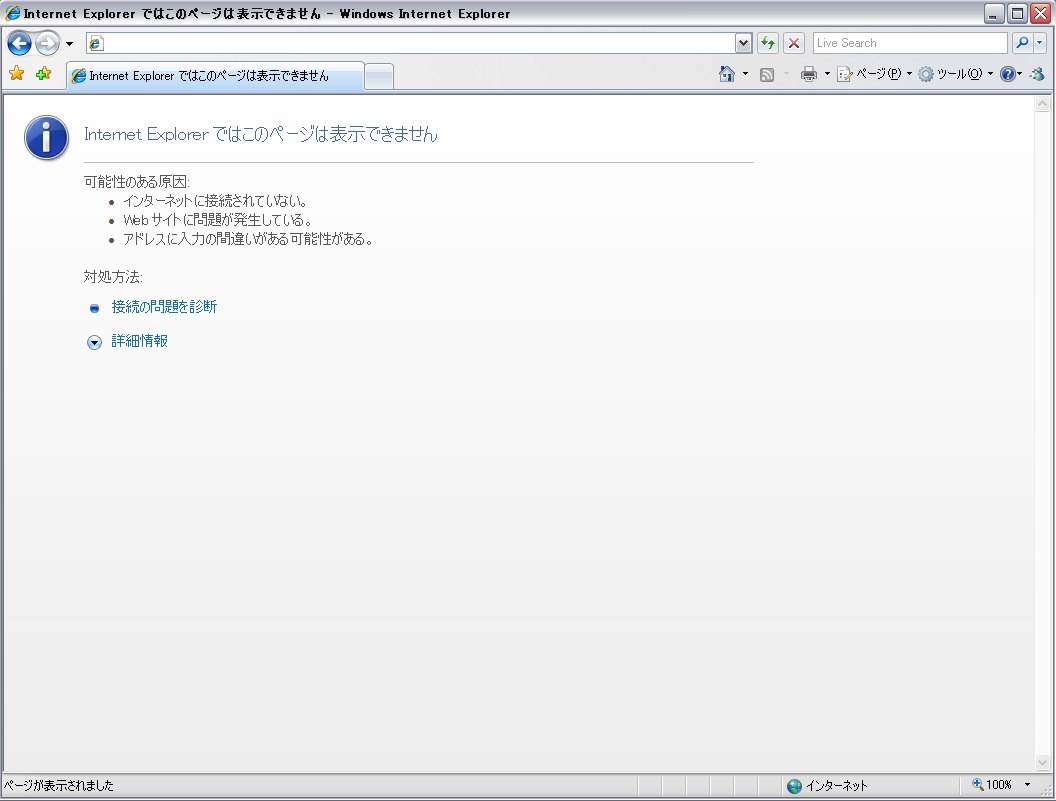Click the Forward navigation arrow
1056x801 pixels.
(x=47, y=44)
